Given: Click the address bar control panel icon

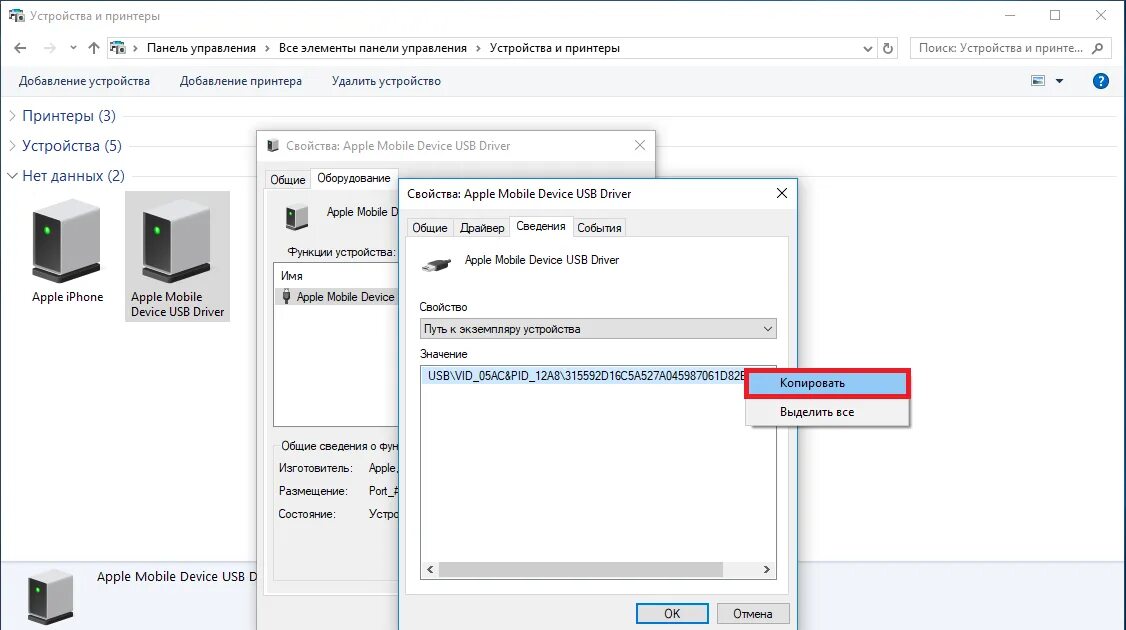Looking at the screenshot, I should tap(118, 48).
